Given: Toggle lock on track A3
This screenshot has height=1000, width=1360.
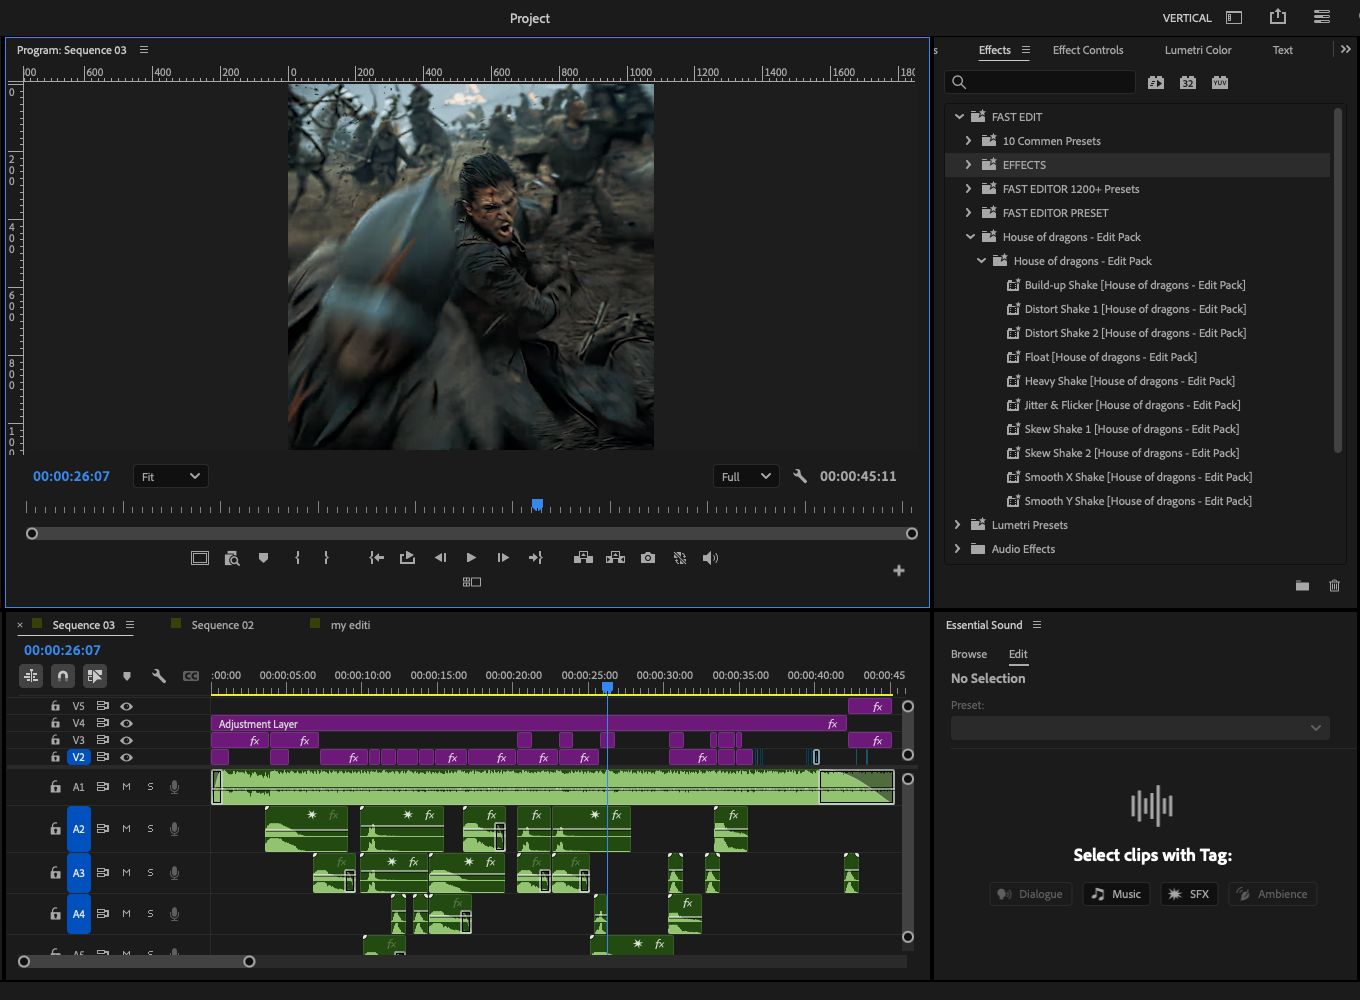Looking at the screenshot, I should tap(55, 873).
